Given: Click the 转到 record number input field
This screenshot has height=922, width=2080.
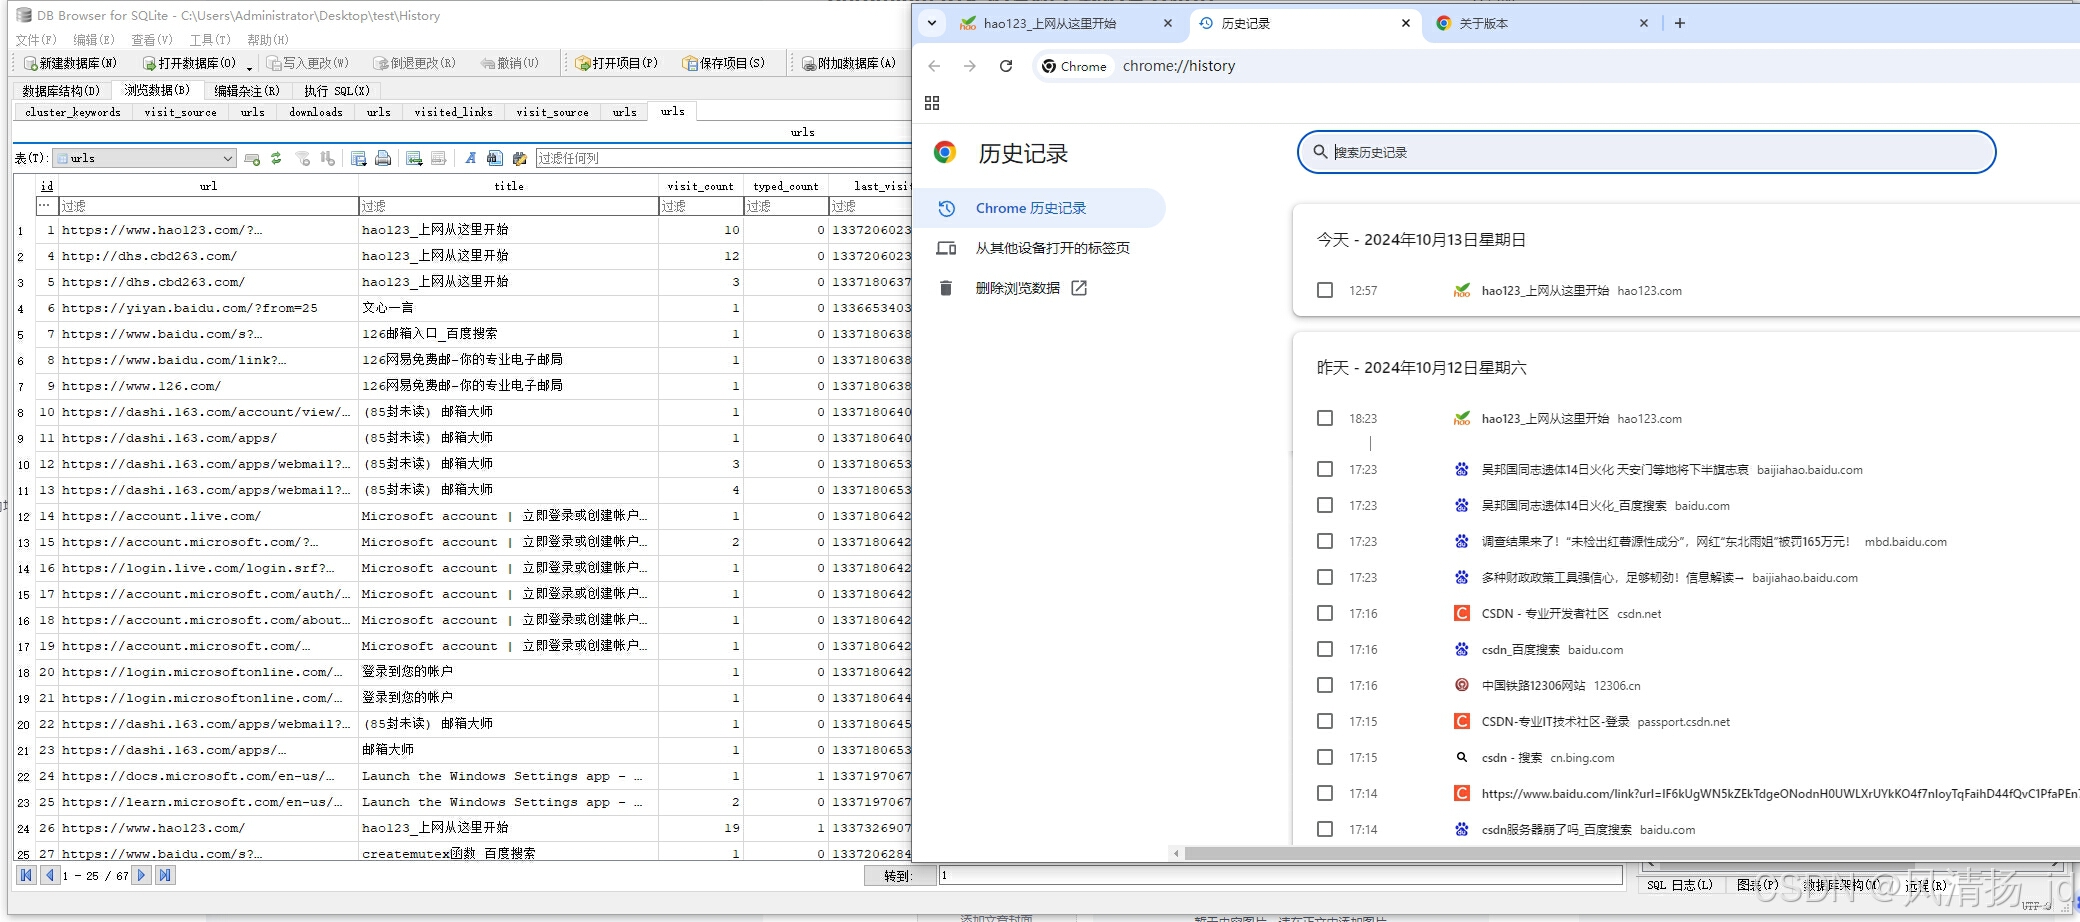Looking at the screenshot, I should pos(1280,875).
